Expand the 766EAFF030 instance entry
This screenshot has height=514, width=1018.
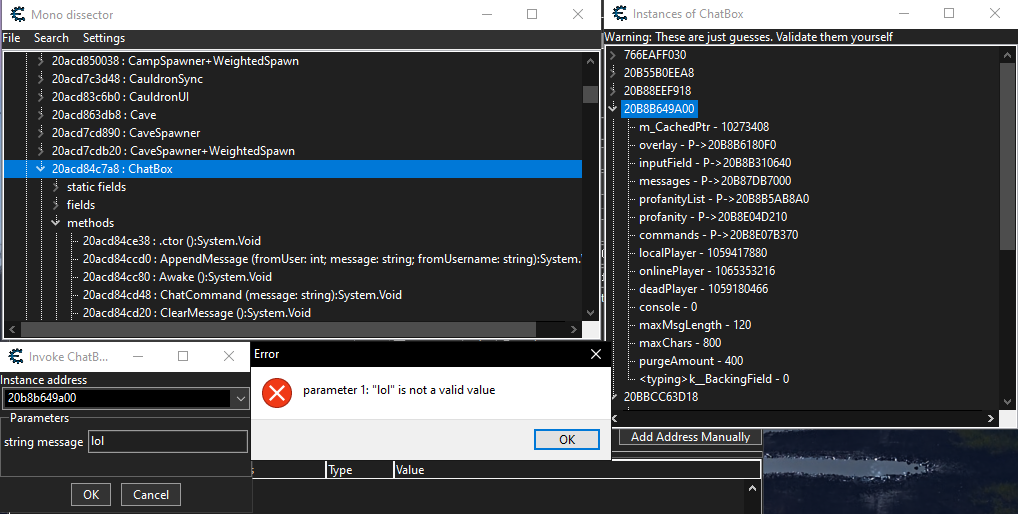[613, 55]
